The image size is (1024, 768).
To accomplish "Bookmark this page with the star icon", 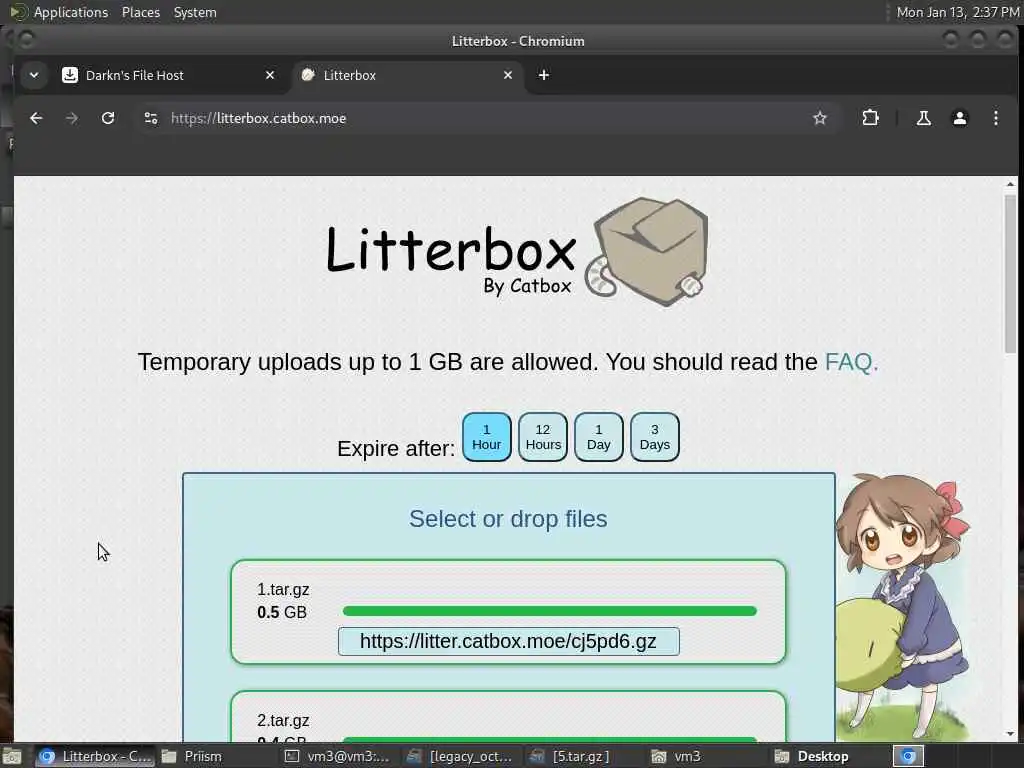I will (820, 118).
